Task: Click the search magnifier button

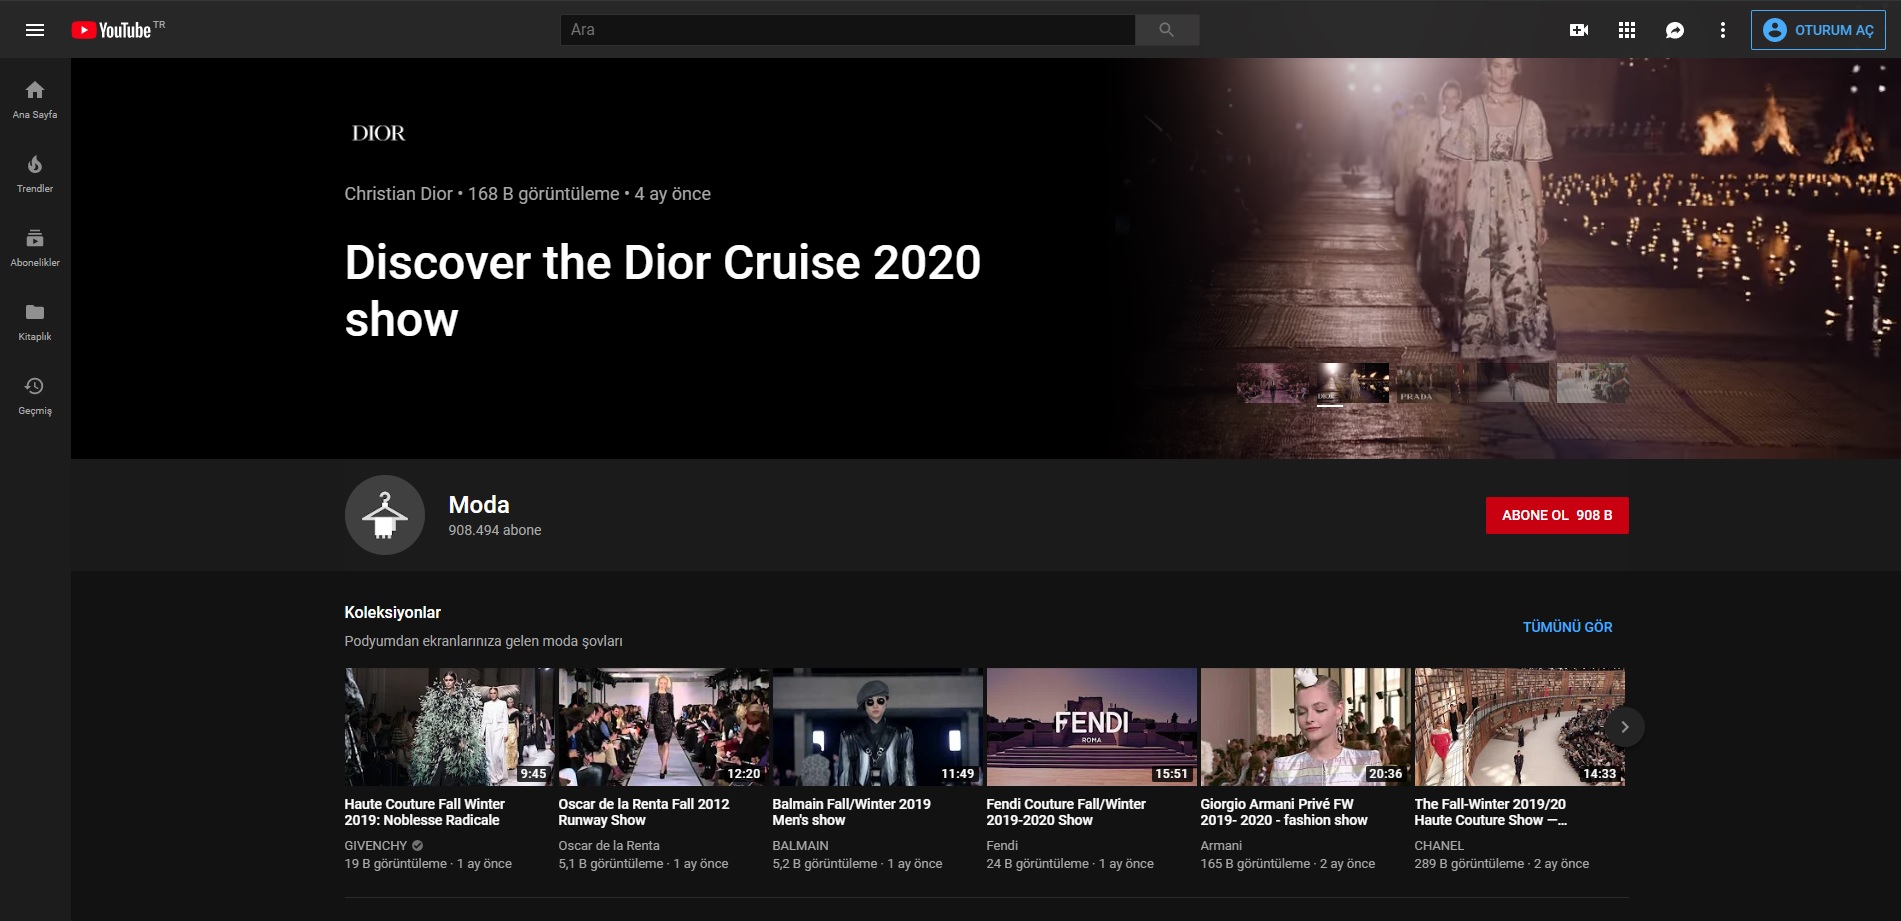Action: click(x=1166, y=30)
